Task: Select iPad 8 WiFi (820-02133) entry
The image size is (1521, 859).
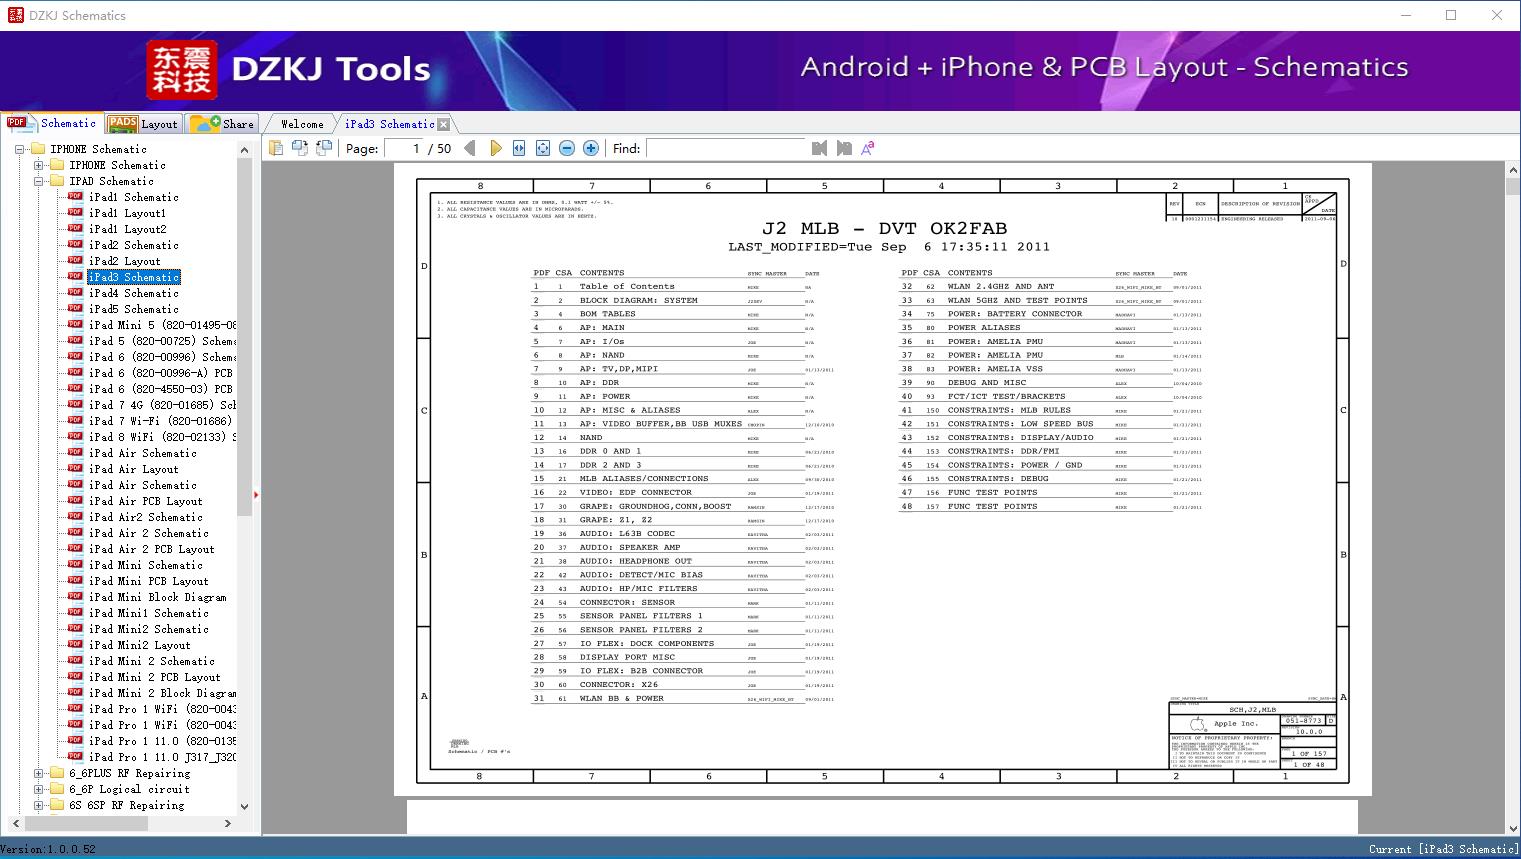Action: pyautogui.click(x=162, y=437)
